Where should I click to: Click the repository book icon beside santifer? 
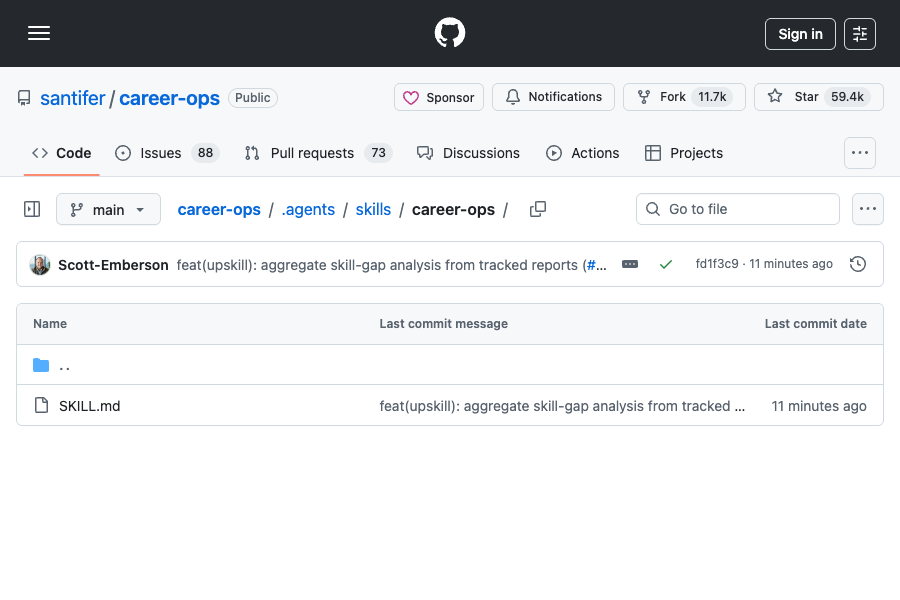24,98
